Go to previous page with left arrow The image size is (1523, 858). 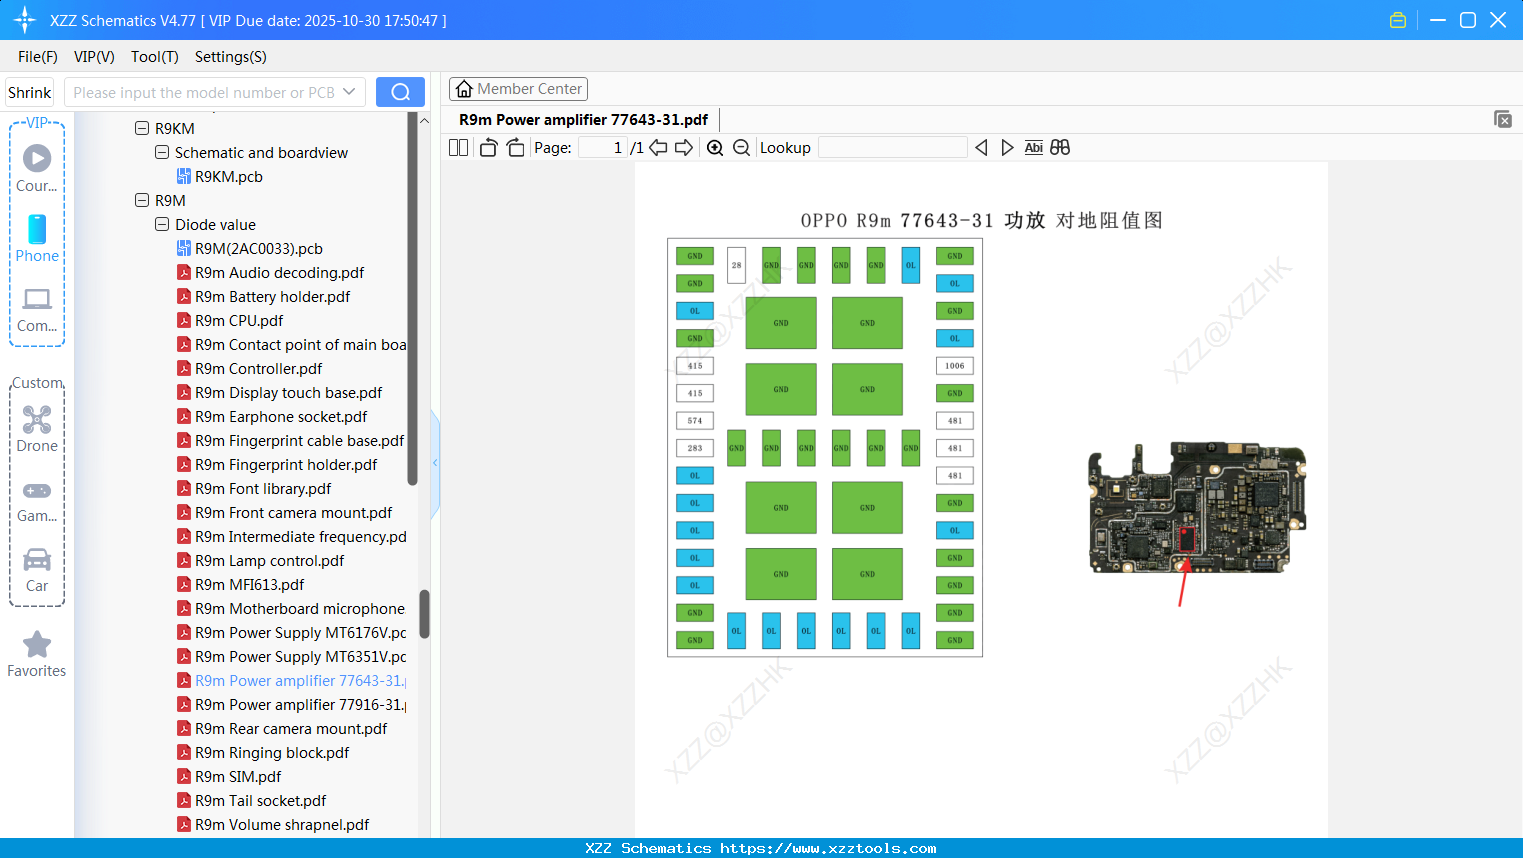tap(658, 148)
